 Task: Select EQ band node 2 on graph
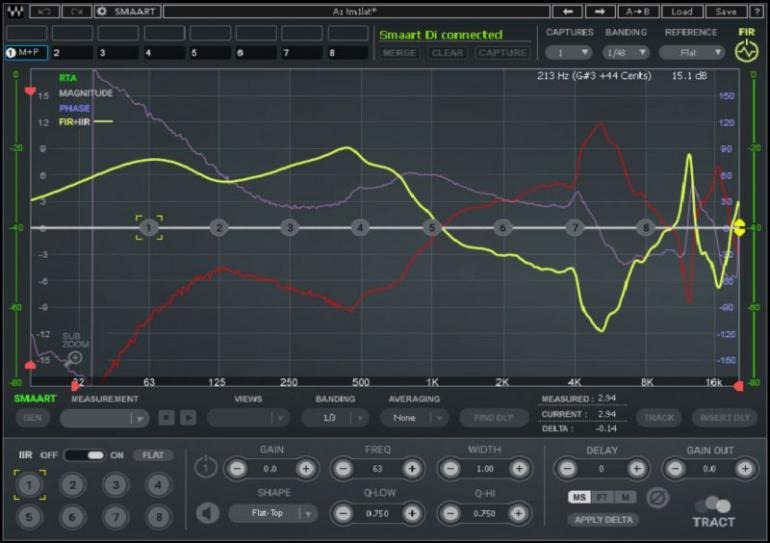pos(219,227)
